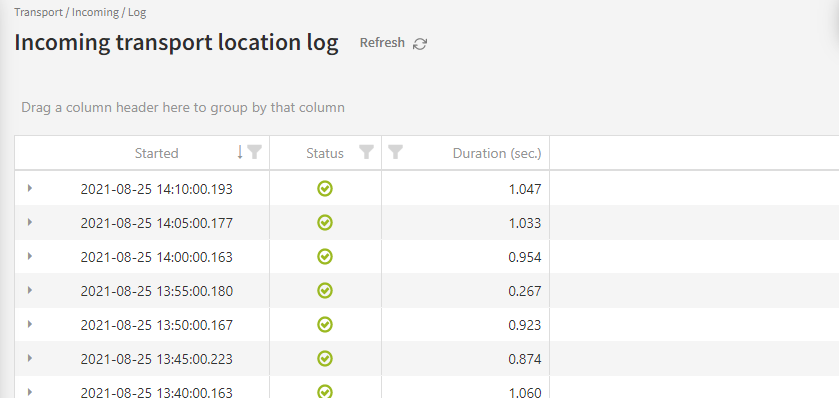Go to Incoming breadcrumb link
The width and height of the screenshot is (839, 398).
tap(95, 12)
